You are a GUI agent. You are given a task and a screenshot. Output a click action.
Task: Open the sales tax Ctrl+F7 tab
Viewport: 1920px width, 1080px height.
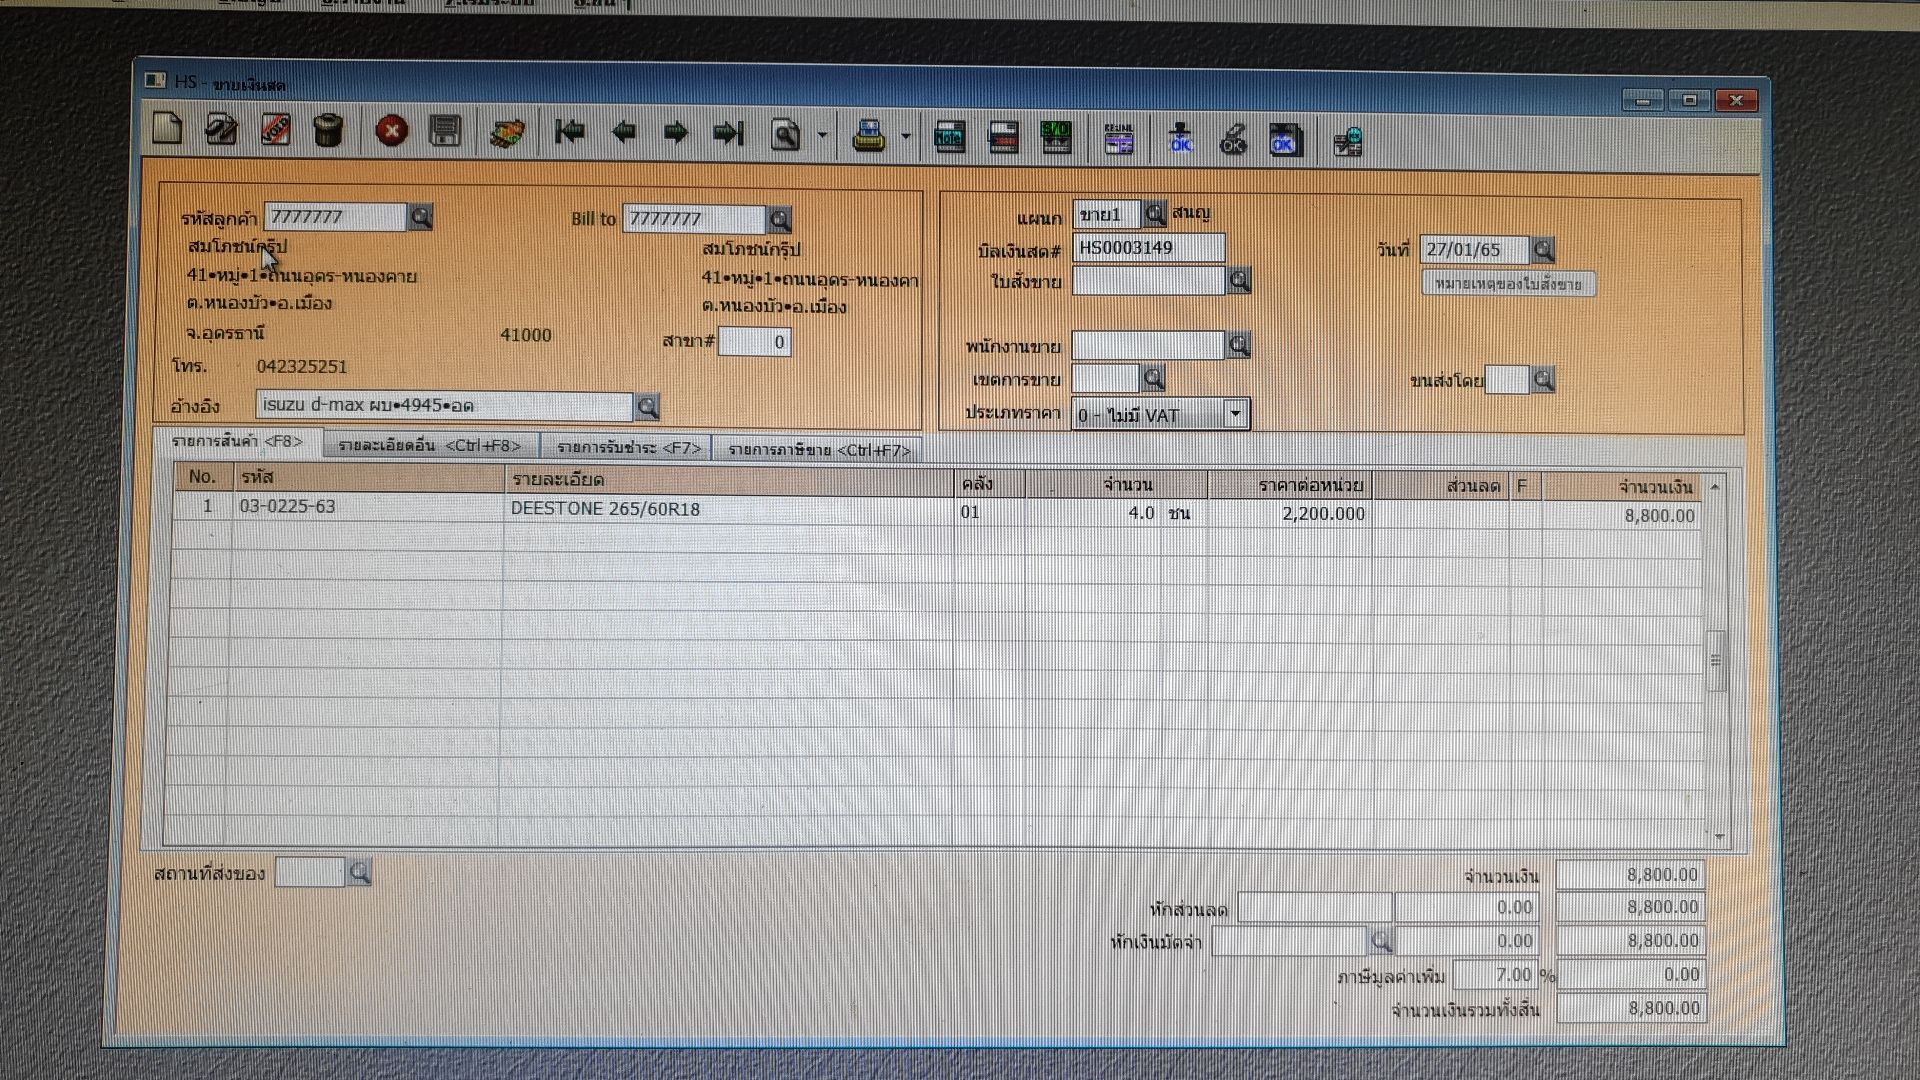tap(819, 450)
